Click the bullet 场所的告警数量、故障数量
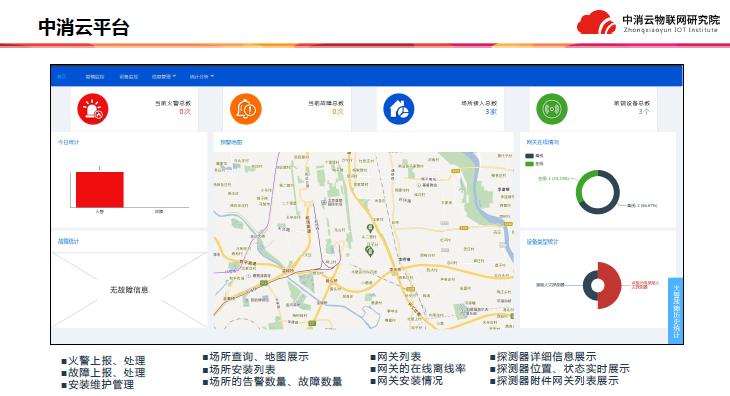 tap(272, 382)
